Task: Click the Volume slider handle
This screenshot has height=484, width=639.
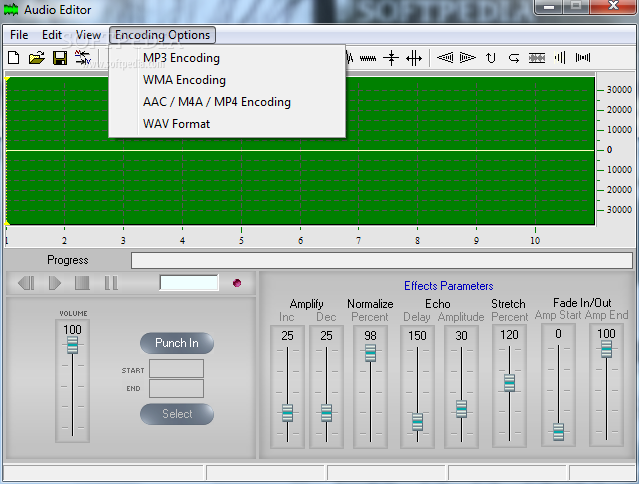Action: tap(72, 345)
